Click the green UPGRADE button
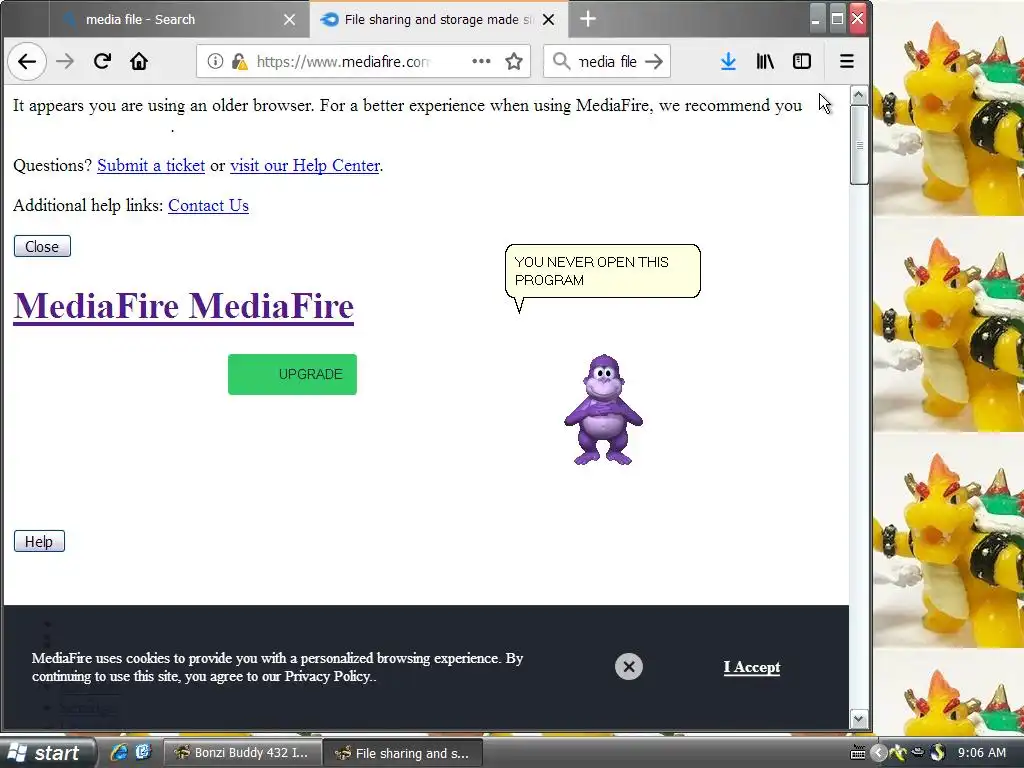 tap(292, 374)
